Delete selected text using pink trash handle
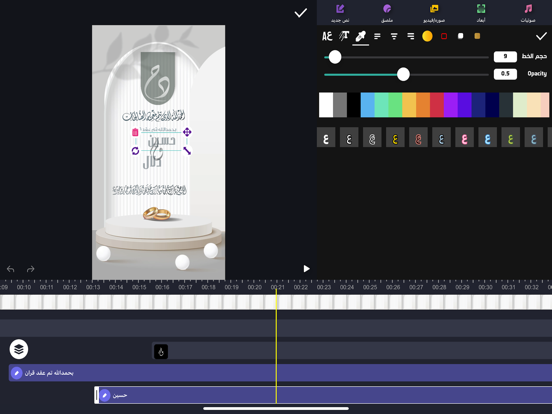 pos(135,132)
